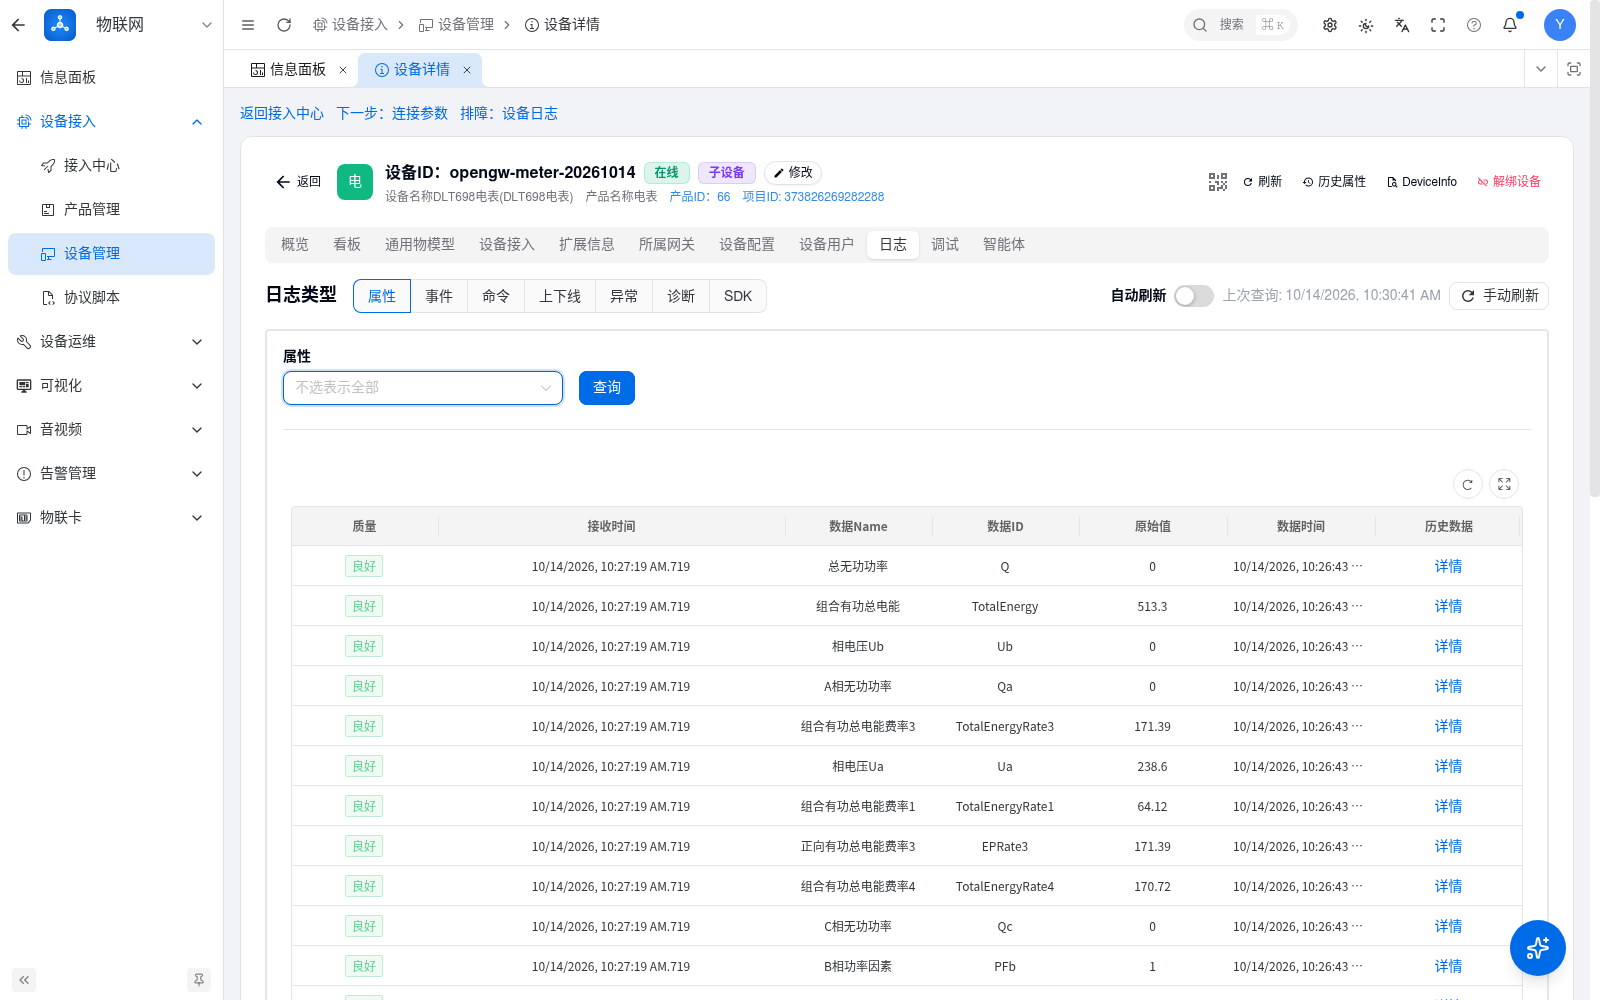Screen dimensions: 1600x1000
Task: Open the 属性 filter dropdown
Action: 423,388
